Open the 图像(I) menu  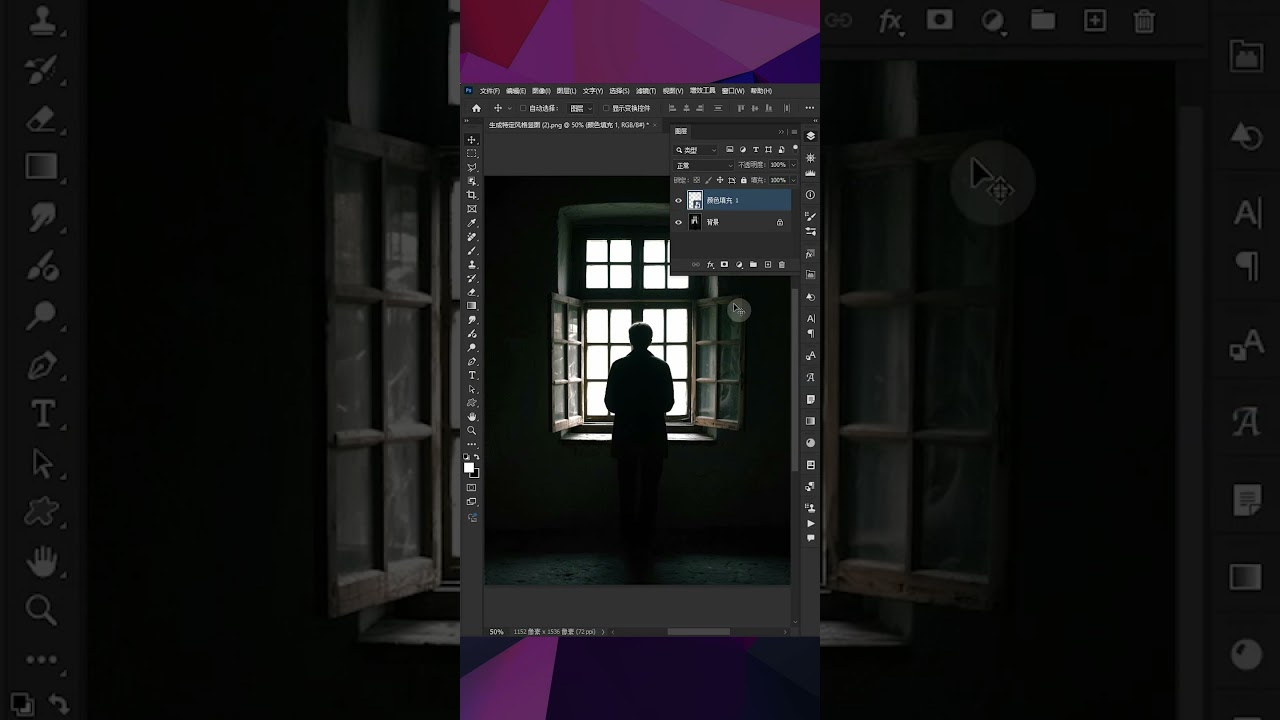pos(541,91)
